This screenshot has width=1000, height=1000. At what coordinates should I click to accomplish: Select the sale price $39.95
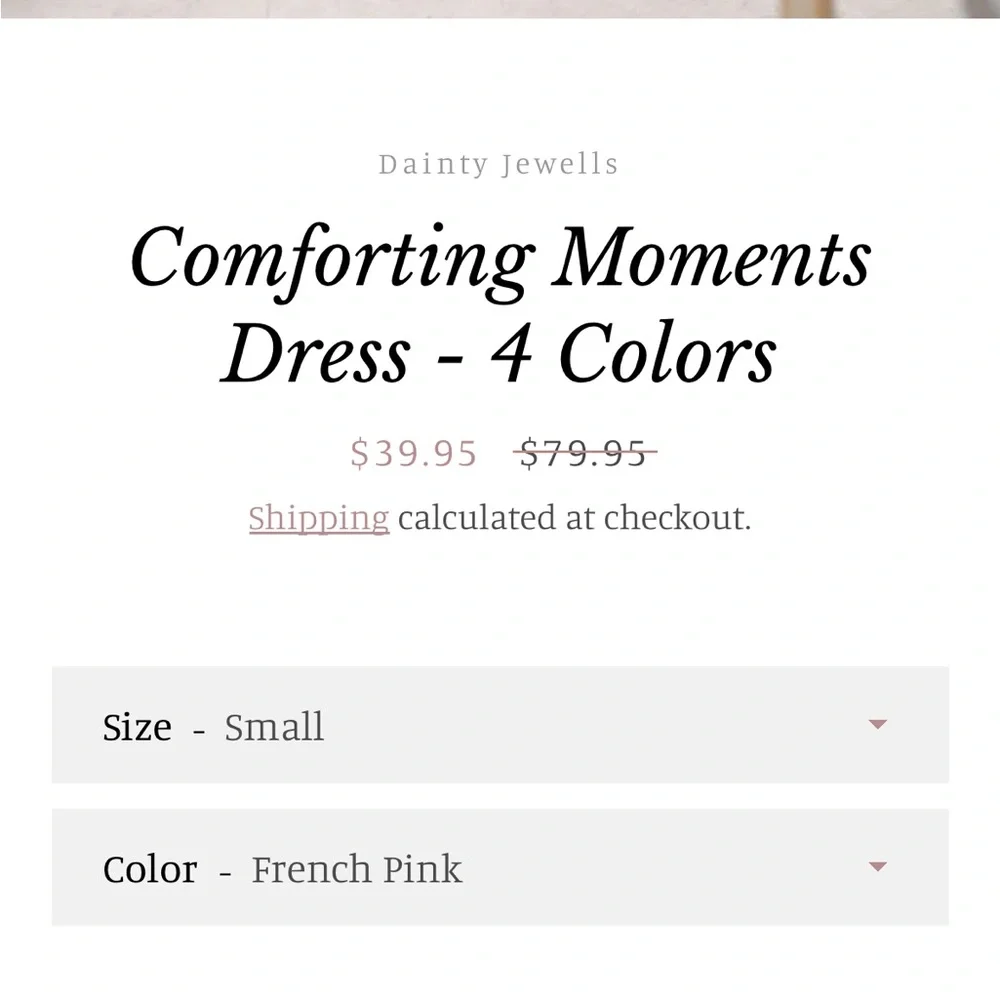coord(413,455)
